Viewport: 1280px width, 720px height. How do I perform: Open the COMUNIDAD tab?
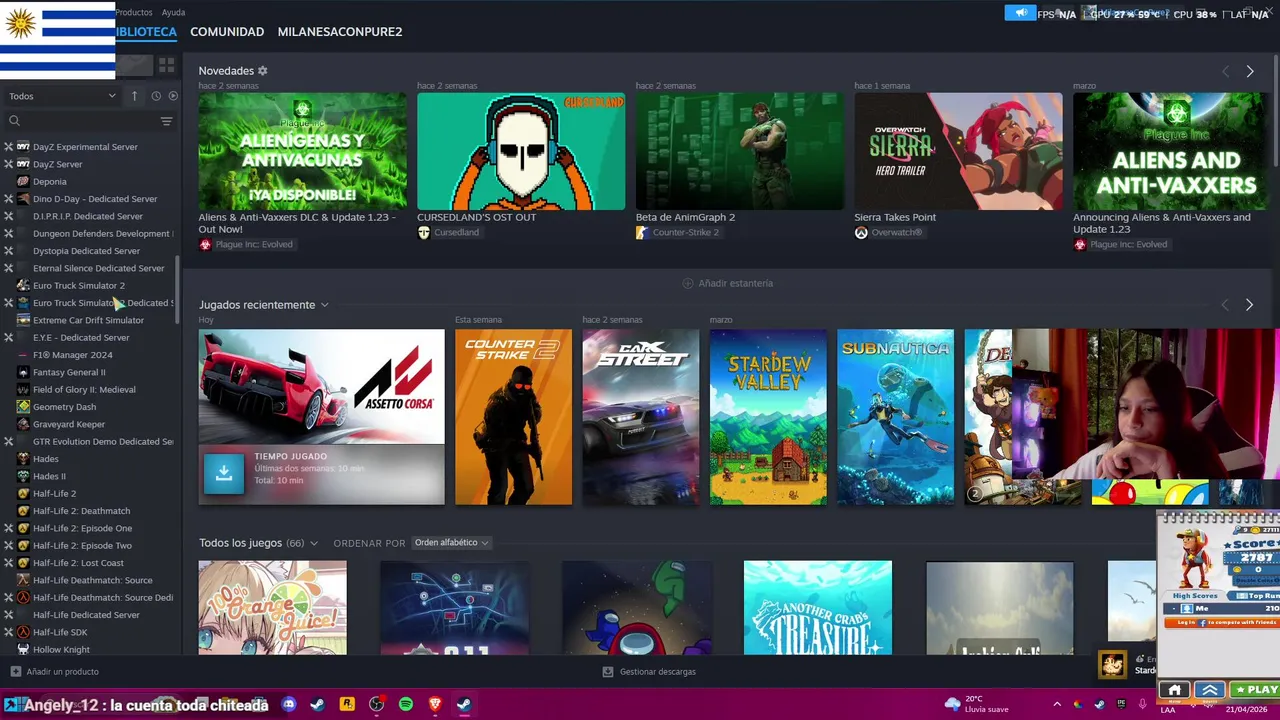[227, 32]
